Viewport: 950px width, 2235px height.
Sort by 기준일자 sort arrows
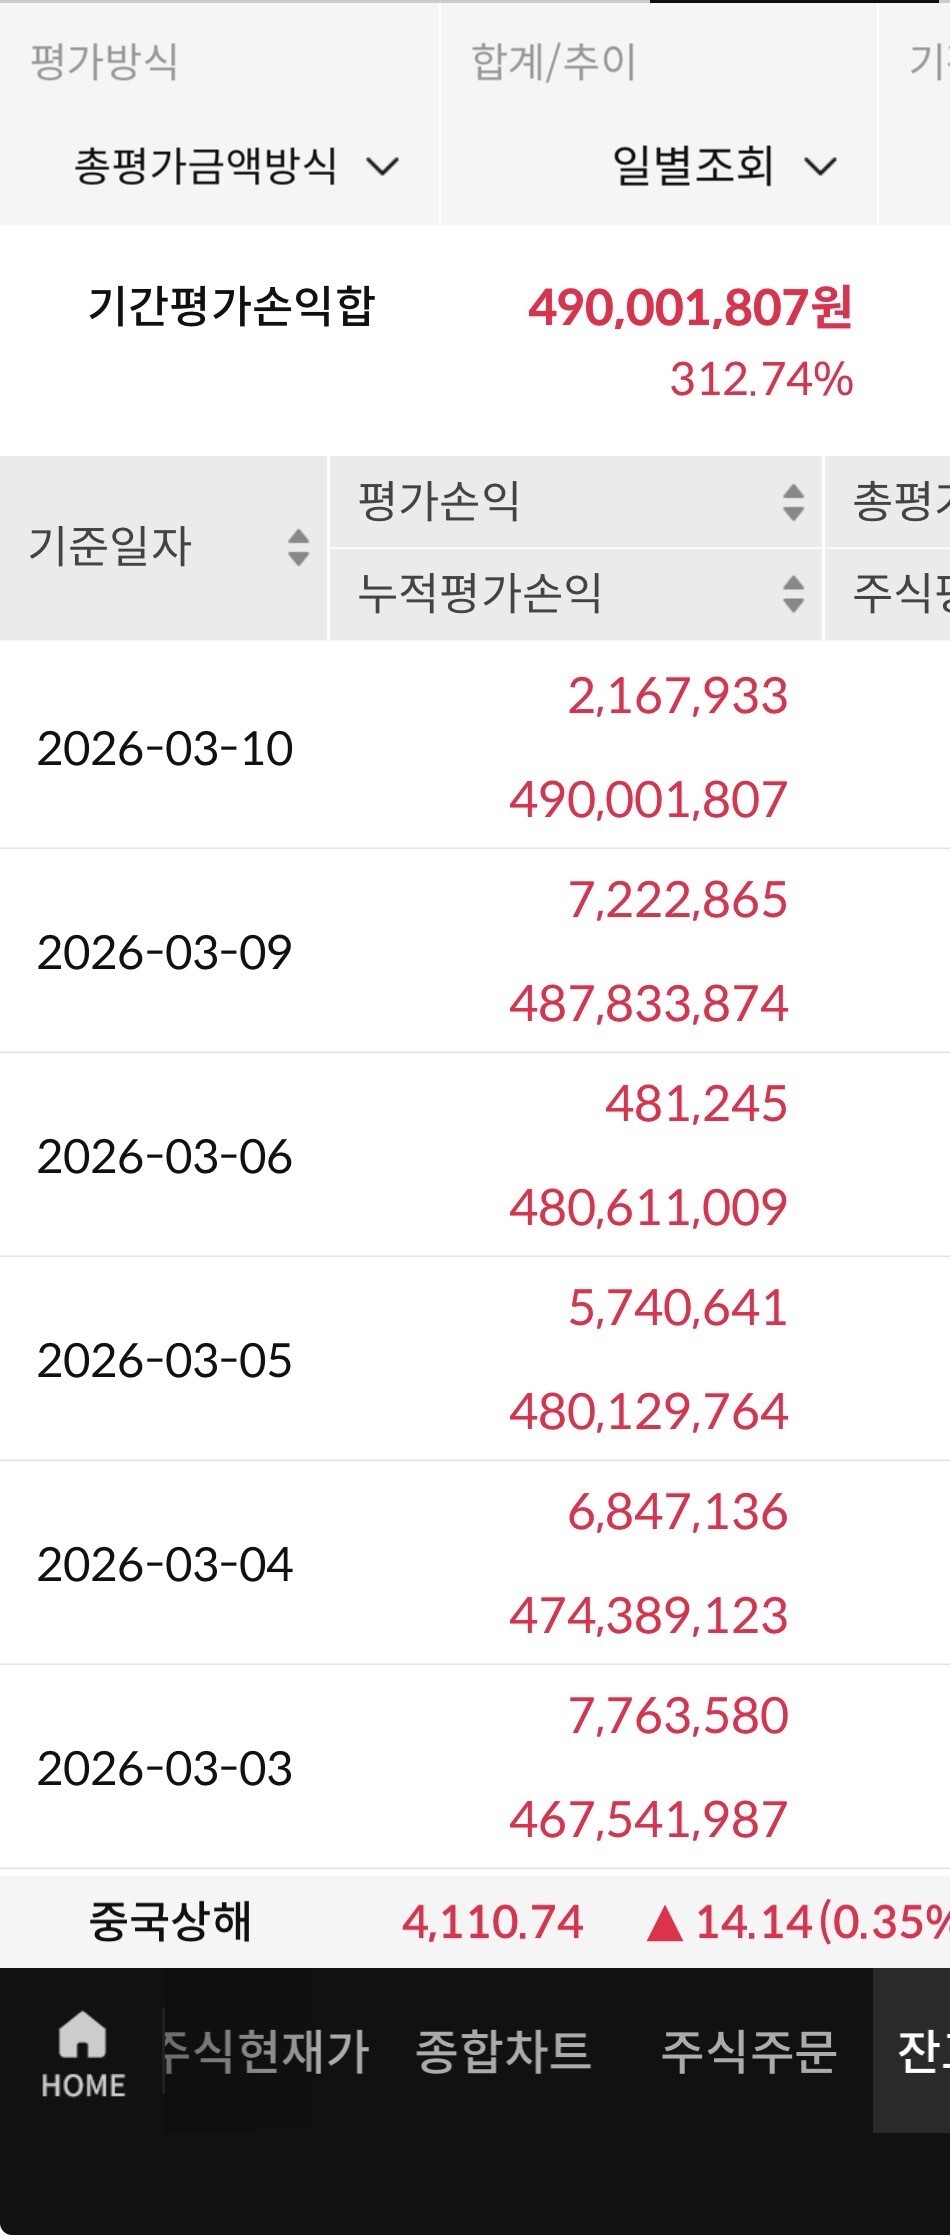click(298, 547)
